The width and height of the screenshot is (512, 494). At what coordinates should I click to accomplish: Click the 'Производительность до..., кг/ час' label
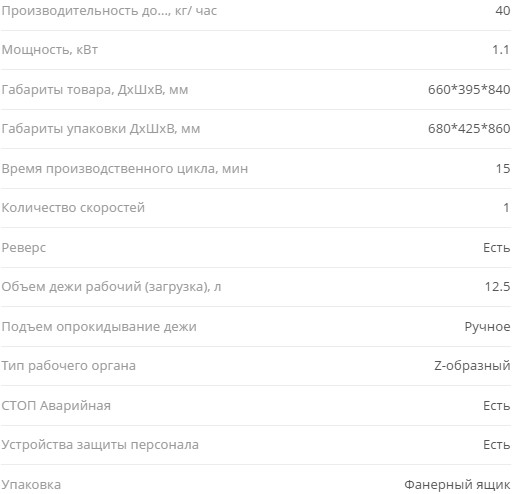(109, 11)
